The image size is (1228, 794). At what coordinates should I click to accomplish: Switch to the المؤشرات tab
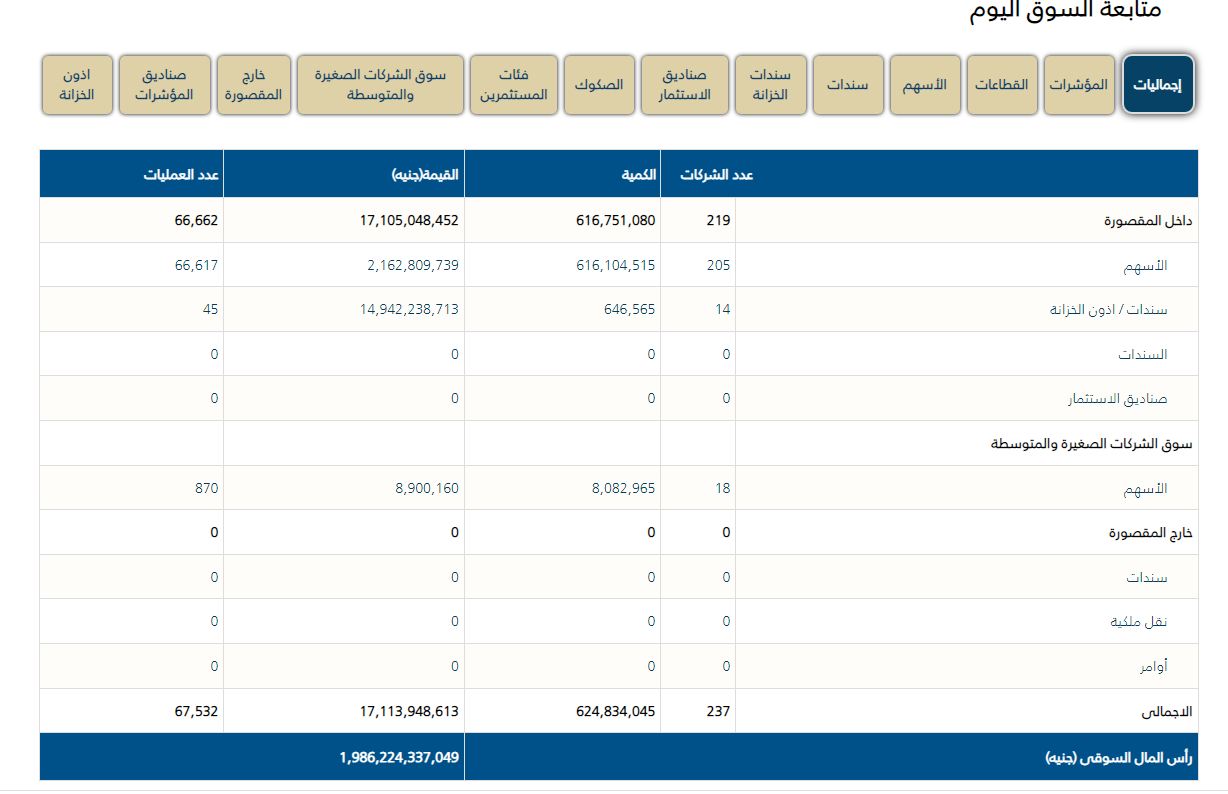1079,85
